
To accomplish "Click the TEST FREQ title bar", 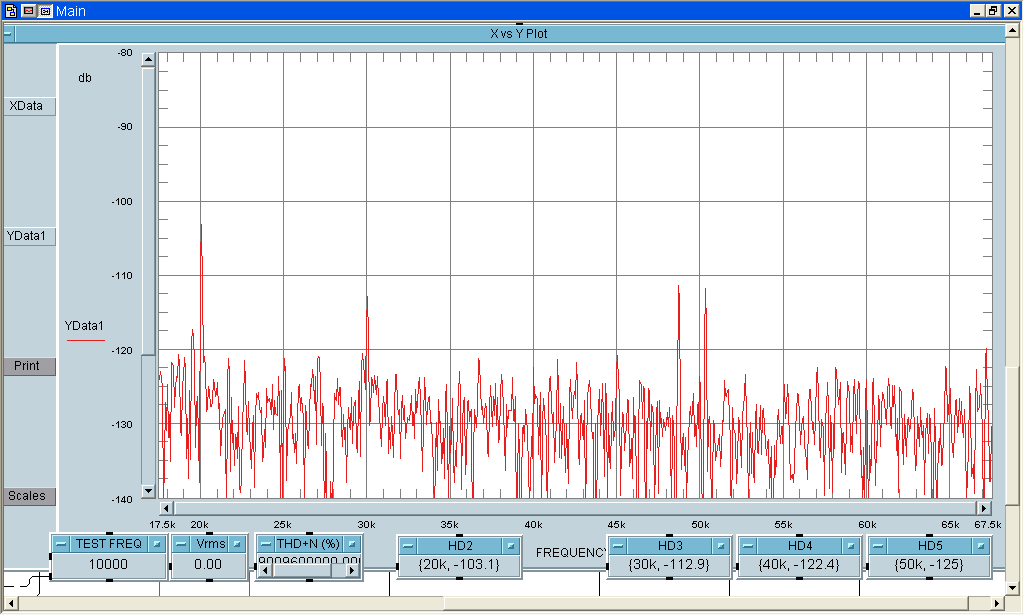I will 108,544.
